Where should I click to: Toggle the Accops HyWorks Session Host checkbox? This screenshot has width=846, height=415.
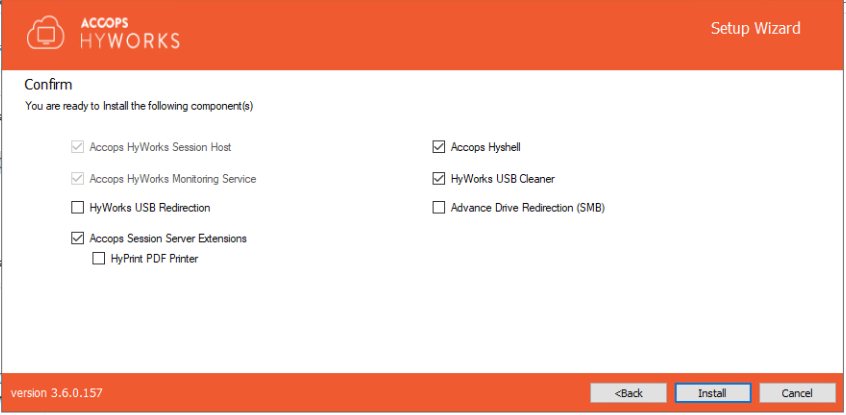tap(78, 147)
